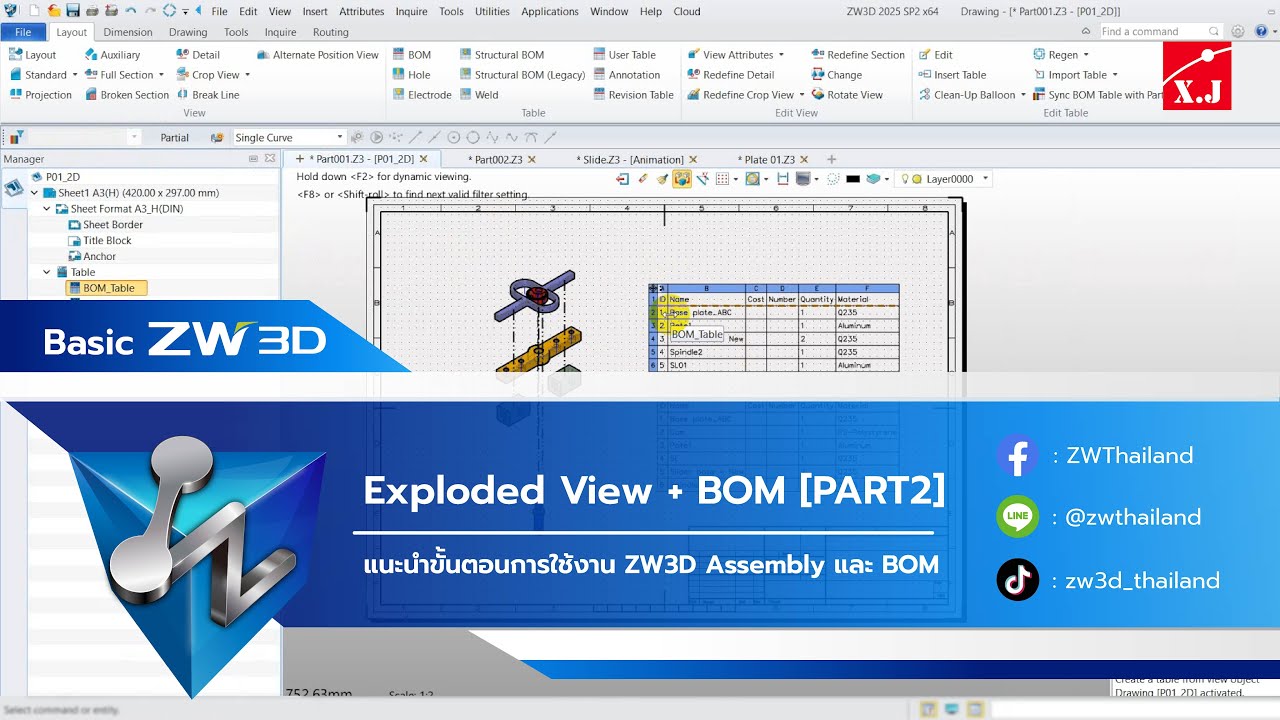The width and height of the screenshot is (1280, 720).
Task: Open the Full Section dropdown arrow
Action: pyautogui.click(x=162, y=75)
